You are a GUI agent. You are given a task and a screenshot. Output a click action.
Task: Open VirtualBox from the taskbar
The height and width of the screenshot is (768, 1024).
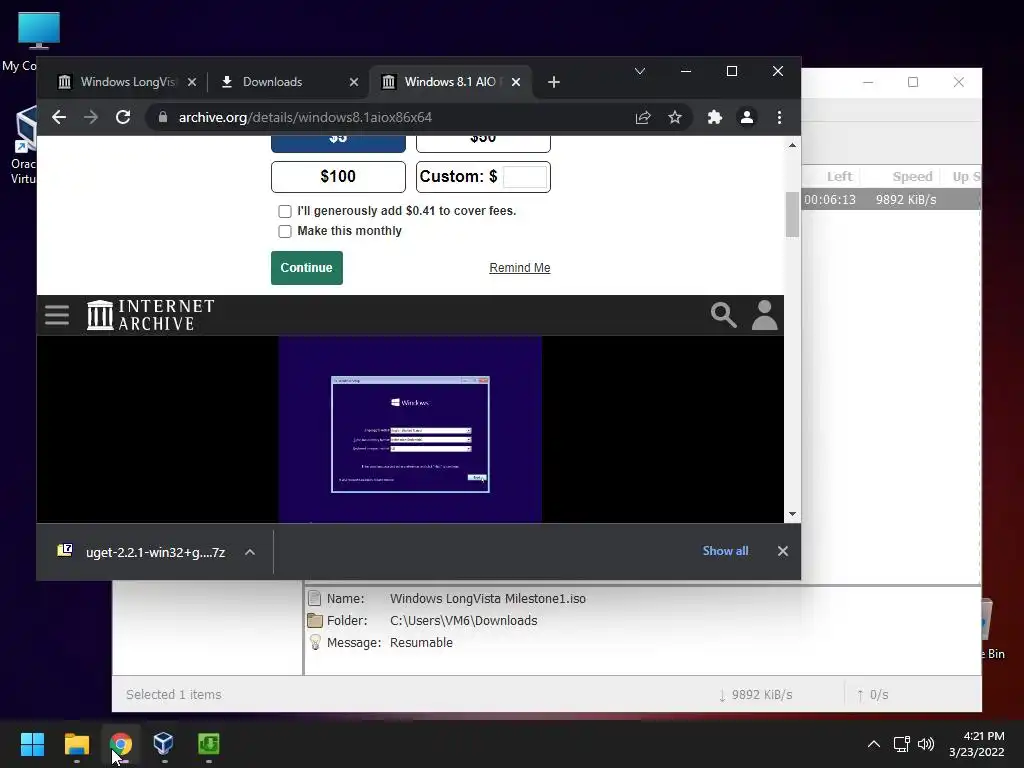[164, 744]
